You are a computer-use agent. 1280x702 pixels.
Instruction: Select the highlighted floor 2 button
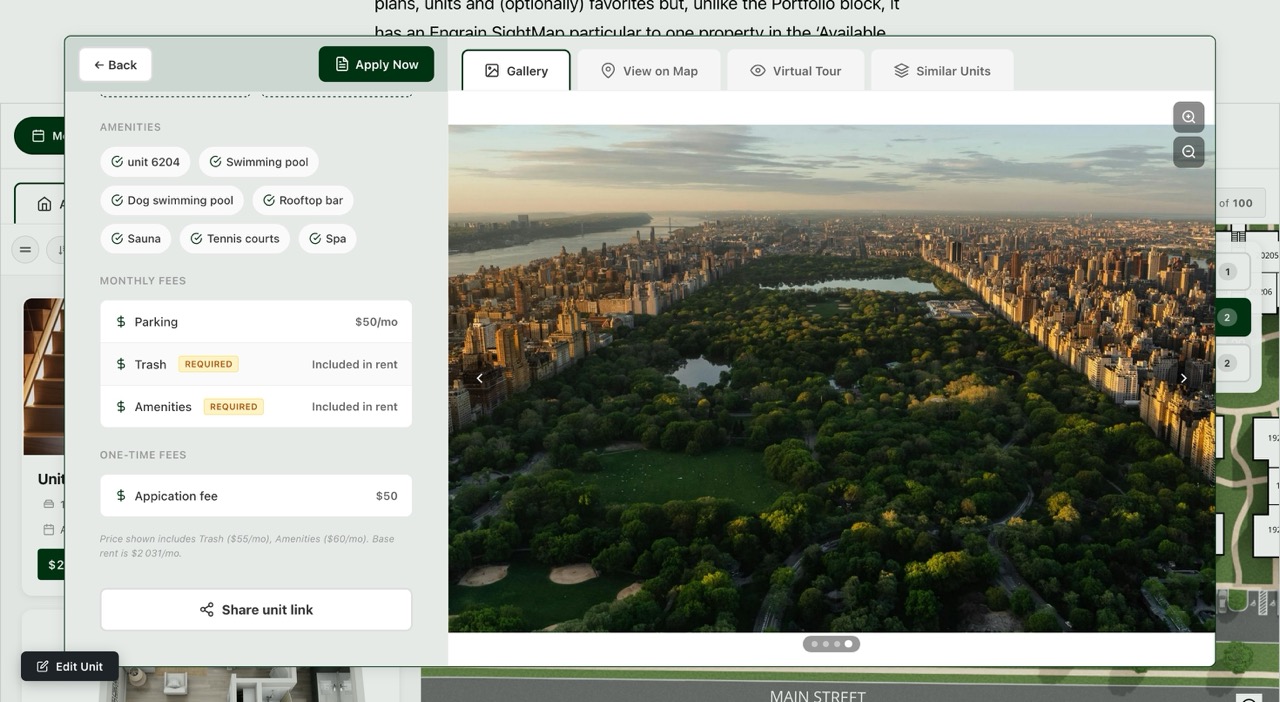(x=1227, y=318)
